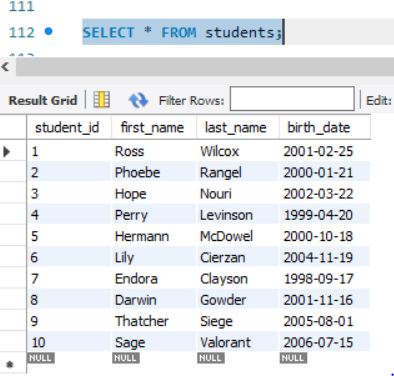The image size is (394, 376).
Task: Select the cell 2005-08-01
Action: (325, 321)
